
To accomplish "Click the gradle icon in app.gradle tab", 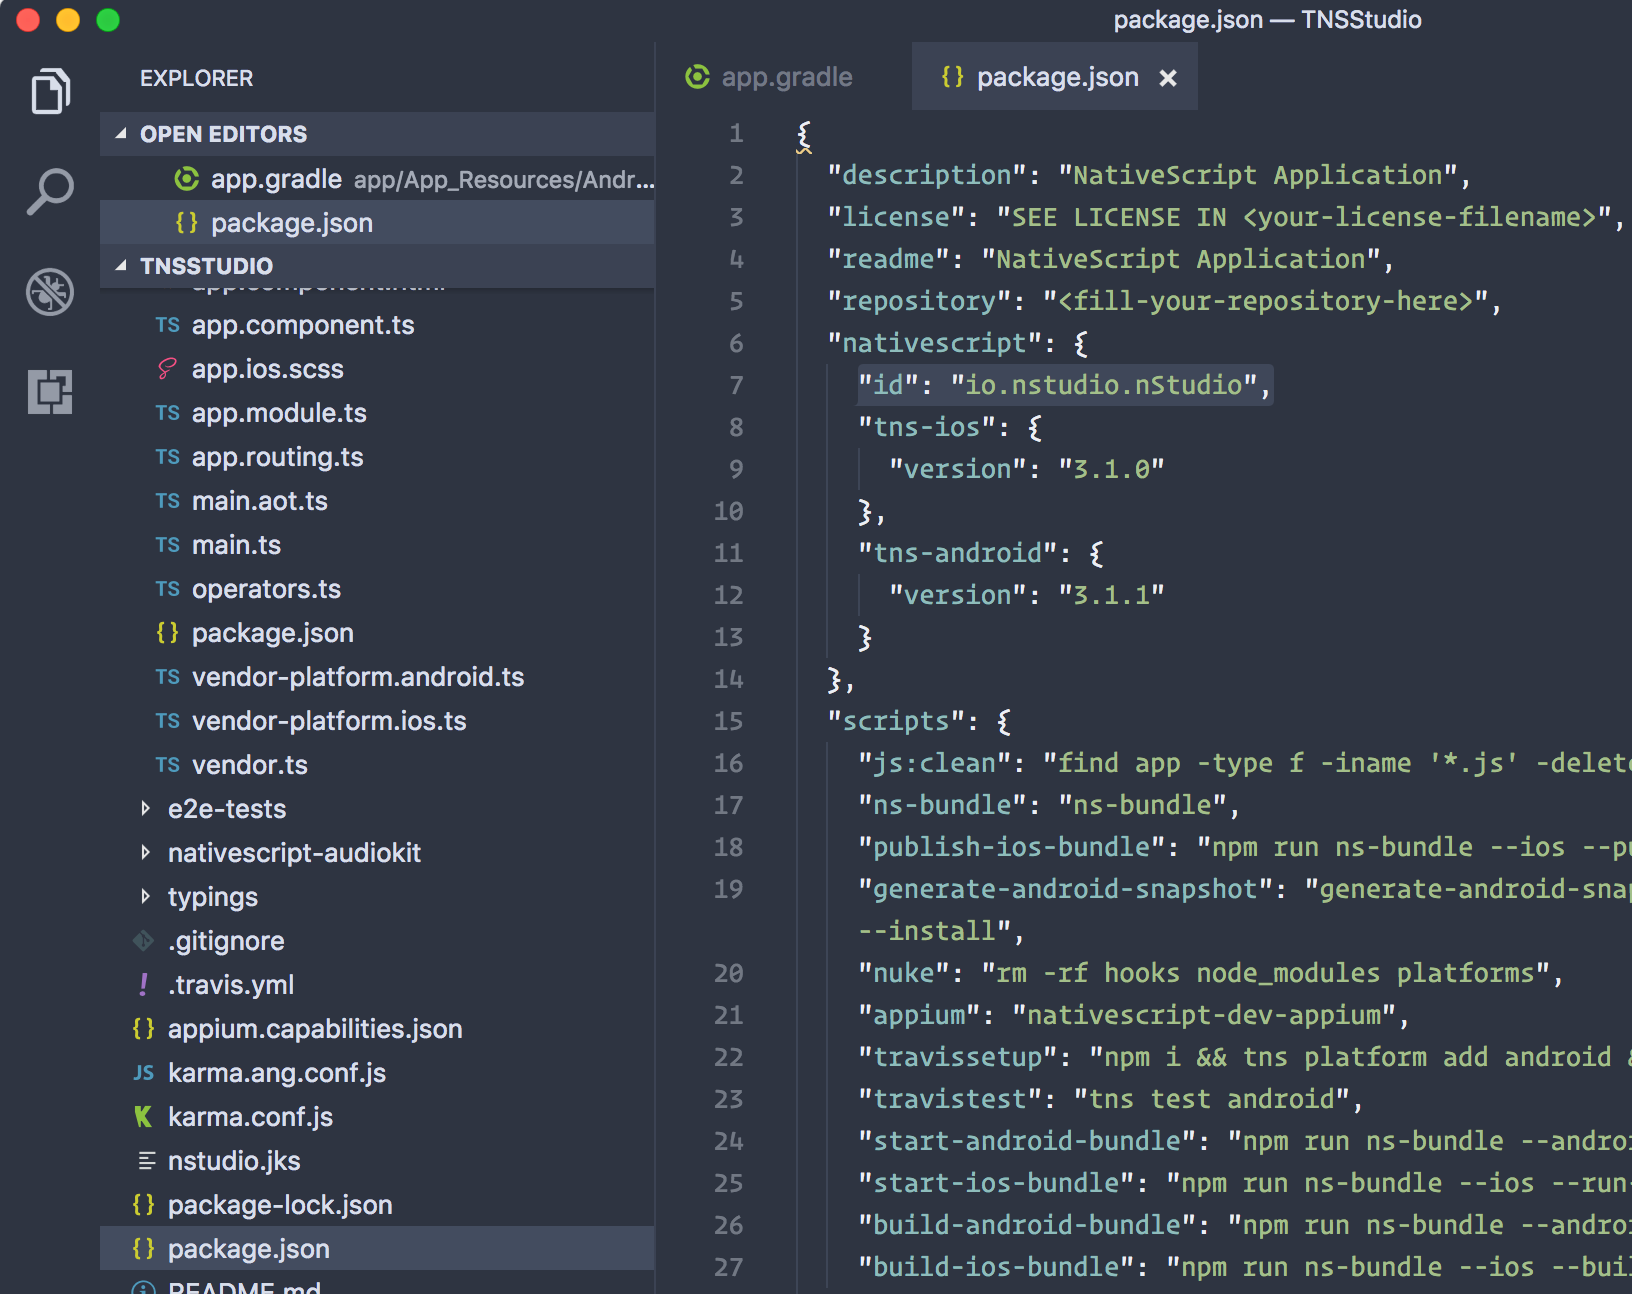I will [697, 77].
